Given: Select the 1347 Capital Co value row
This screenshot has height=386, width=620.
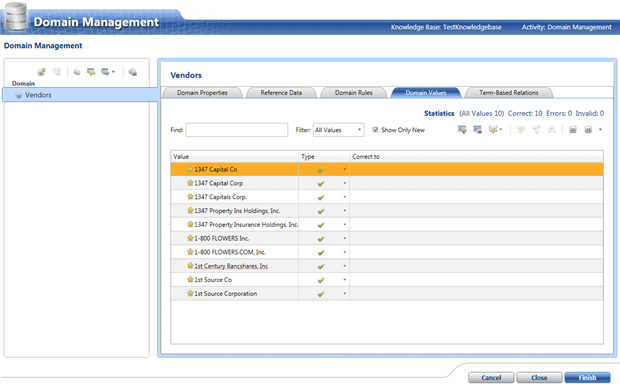Looking at the screenshot, I should [x=387, y=169].
